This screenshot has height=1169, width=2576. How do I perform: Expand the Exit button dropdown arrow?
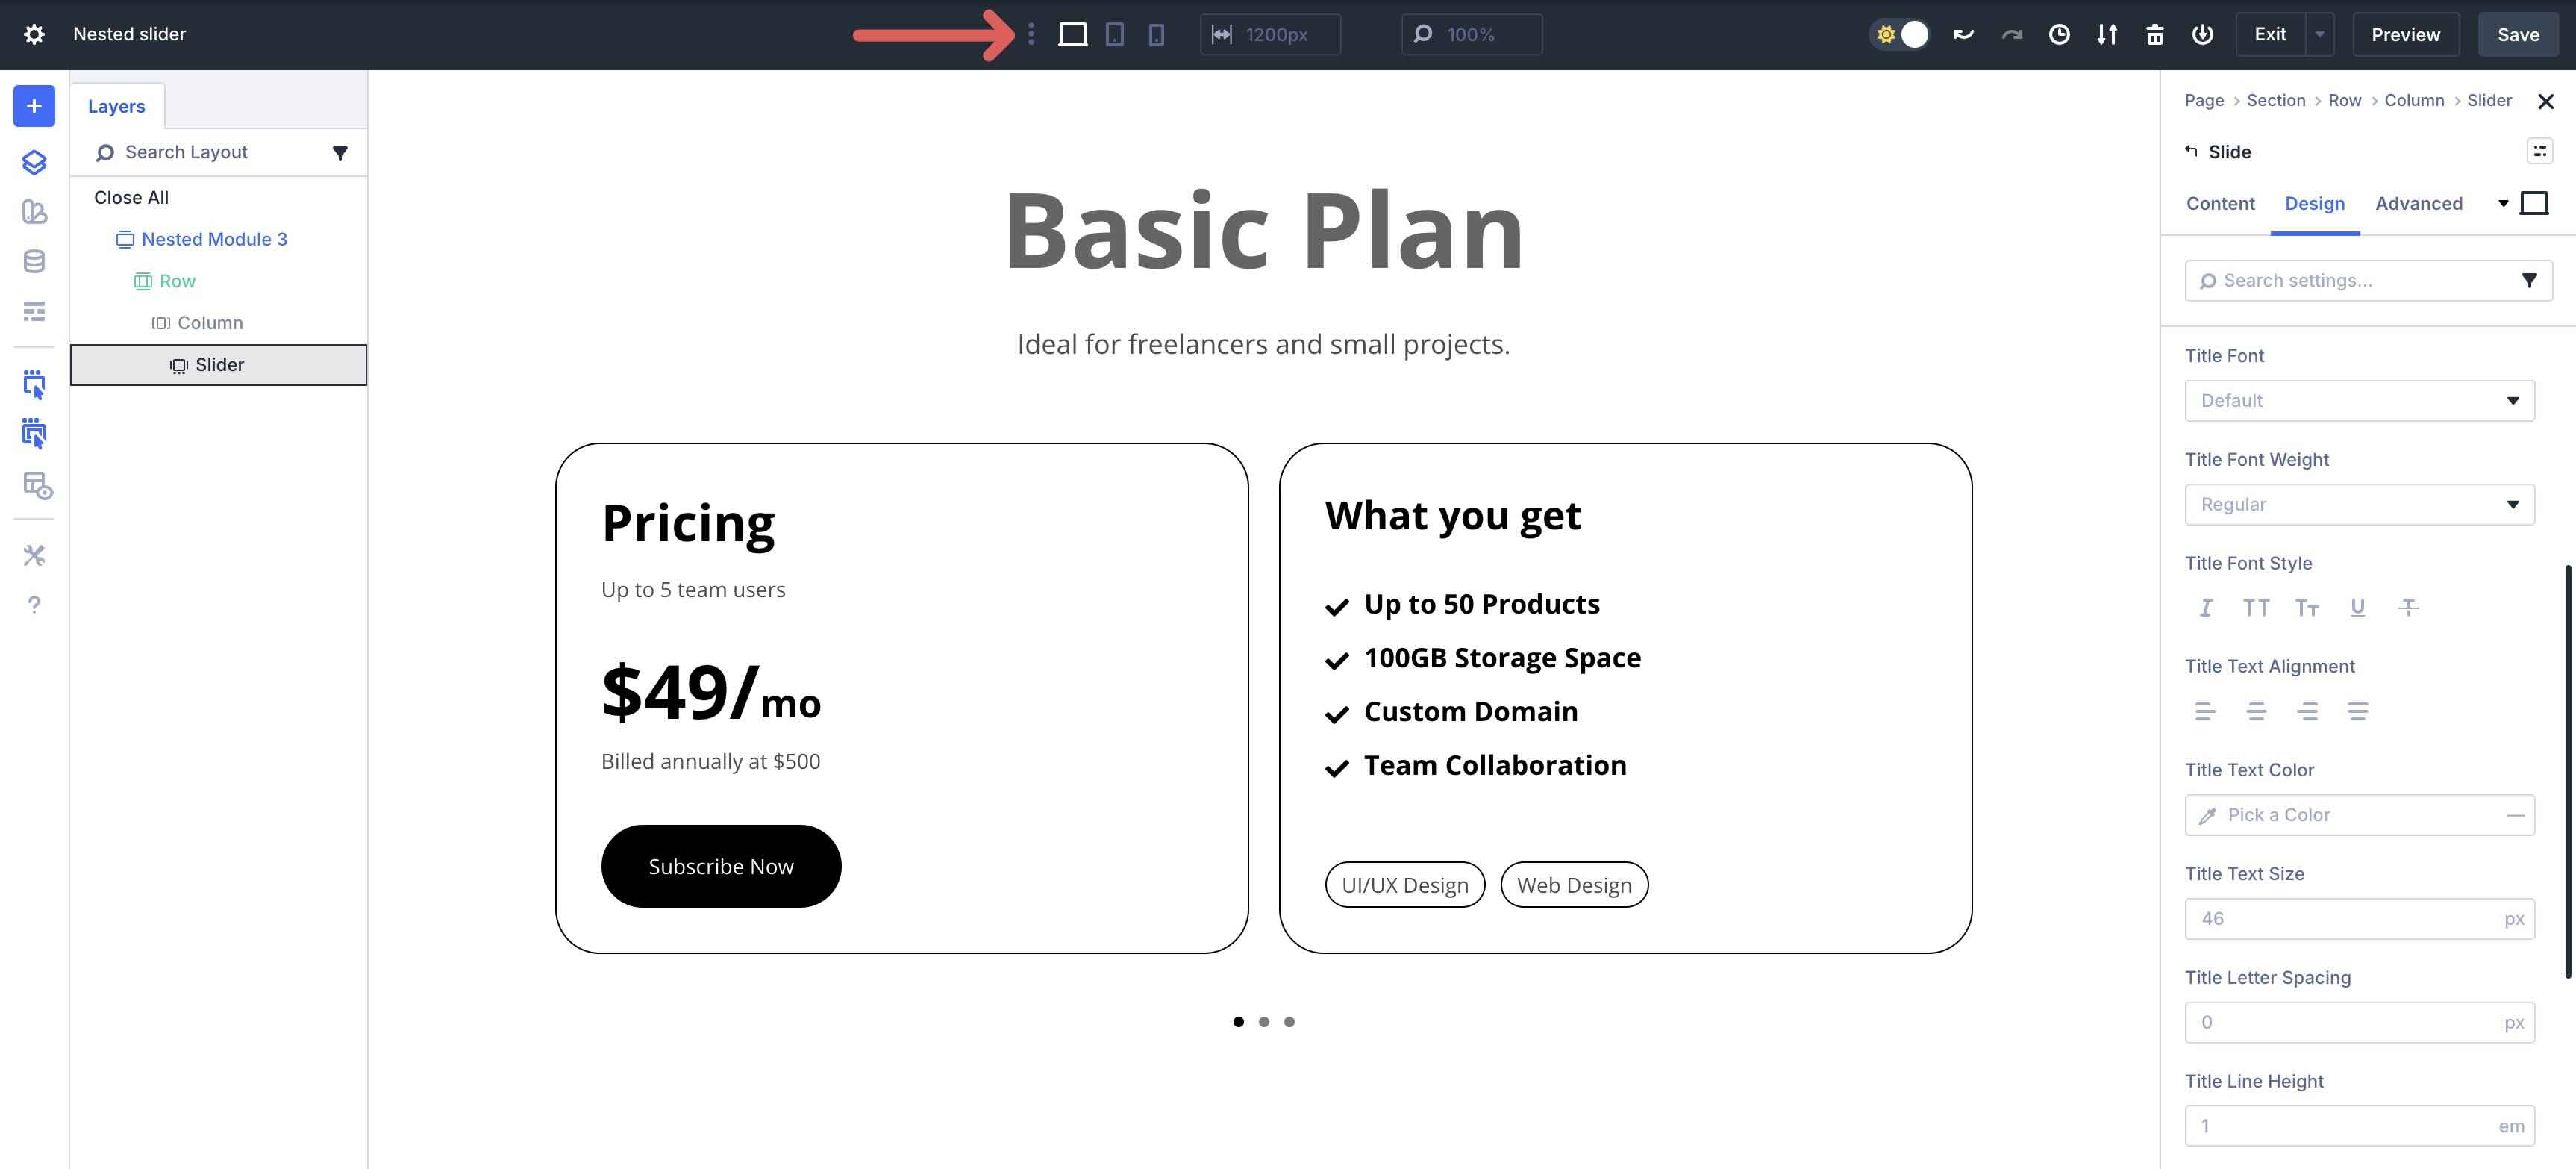(2320, 34)
